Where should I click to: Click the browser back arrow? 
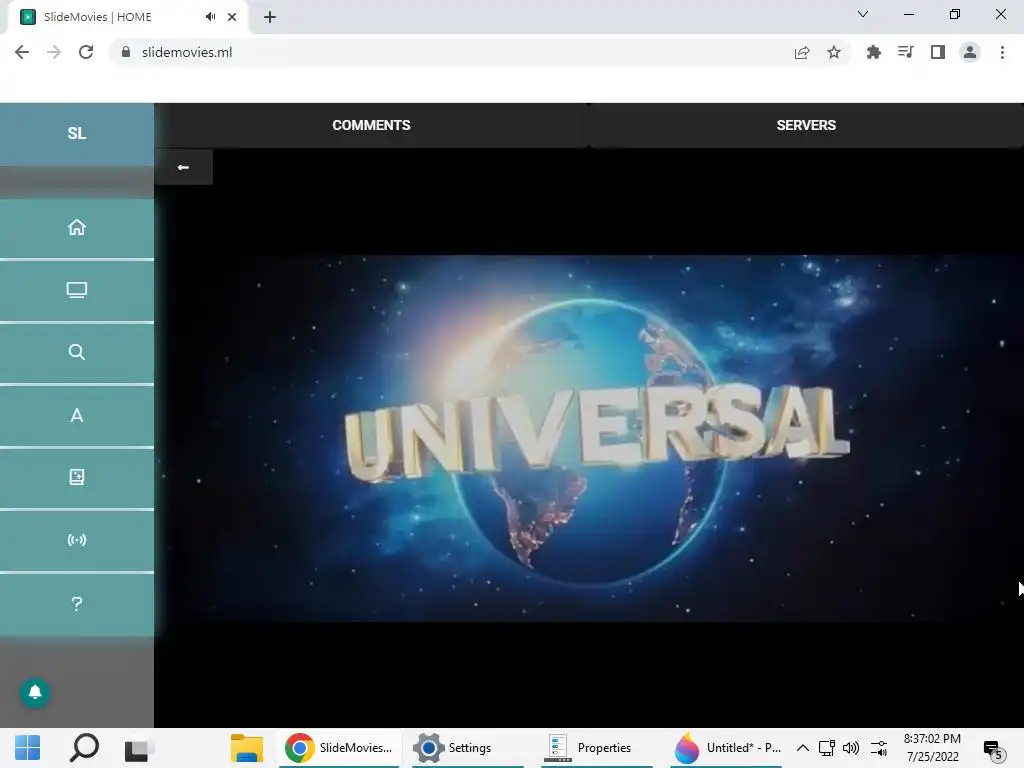[x=22, y=52]
